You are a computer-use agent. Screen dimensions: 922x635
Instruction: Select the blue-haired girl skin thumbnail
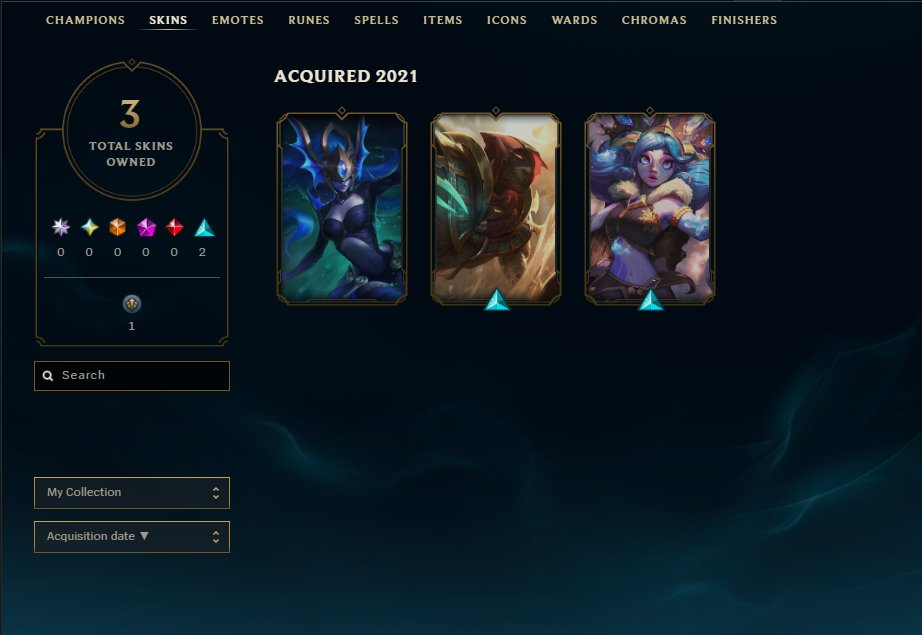650,209
